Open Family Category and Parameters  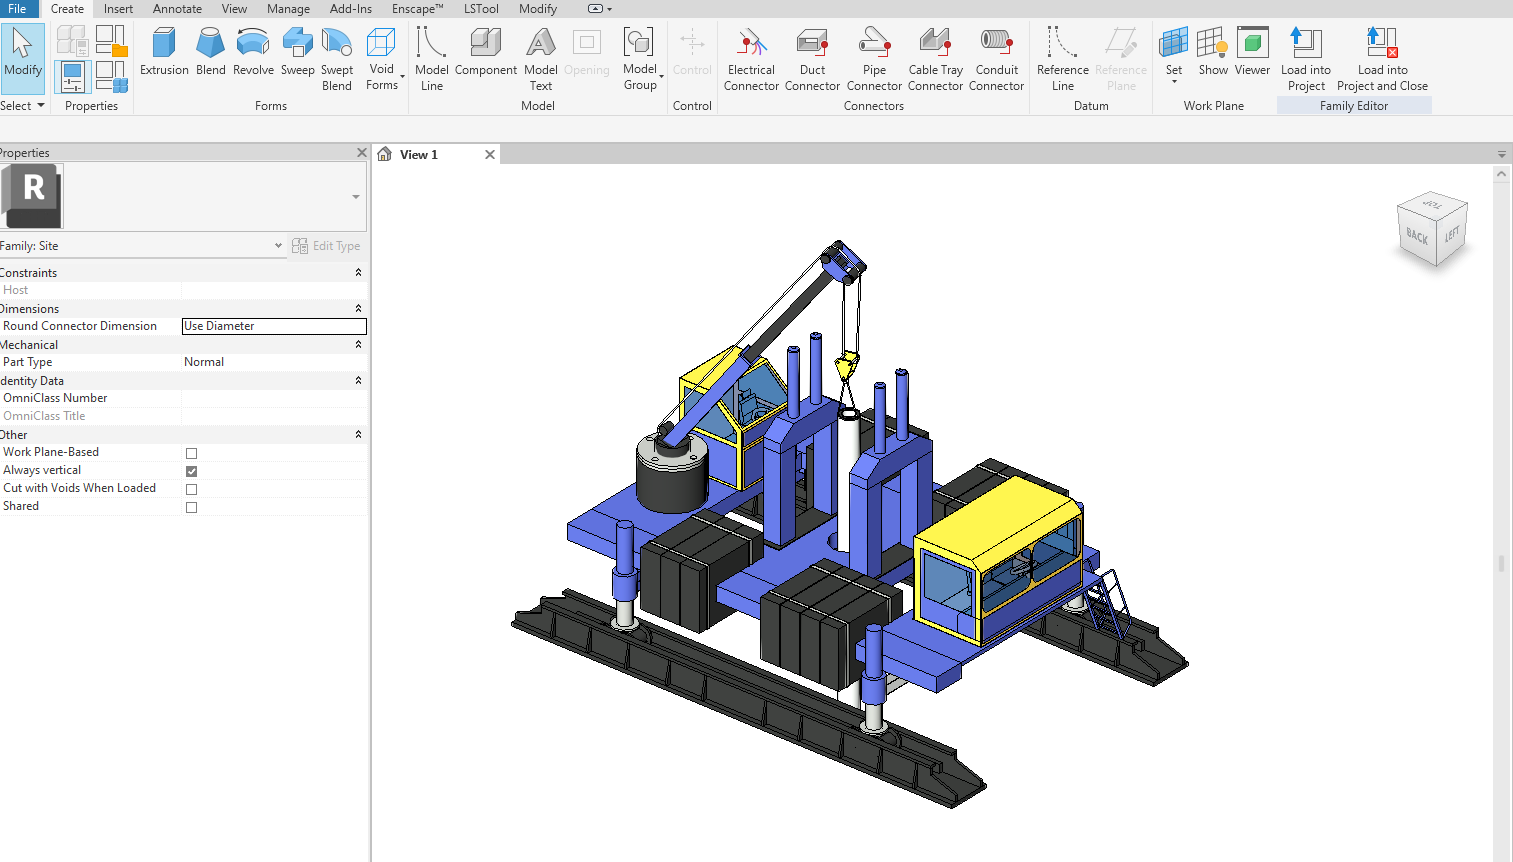pyautogui.click(x=110, y=40)
